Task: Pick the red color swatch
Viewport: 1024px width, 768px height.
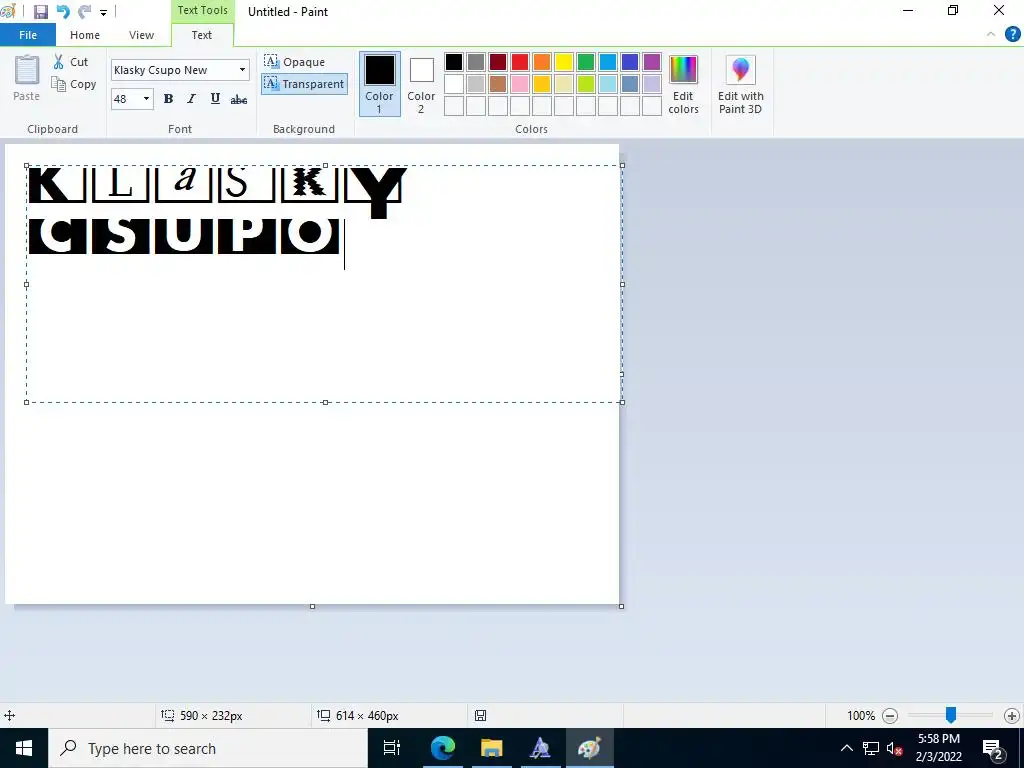Action: [520, 62]
